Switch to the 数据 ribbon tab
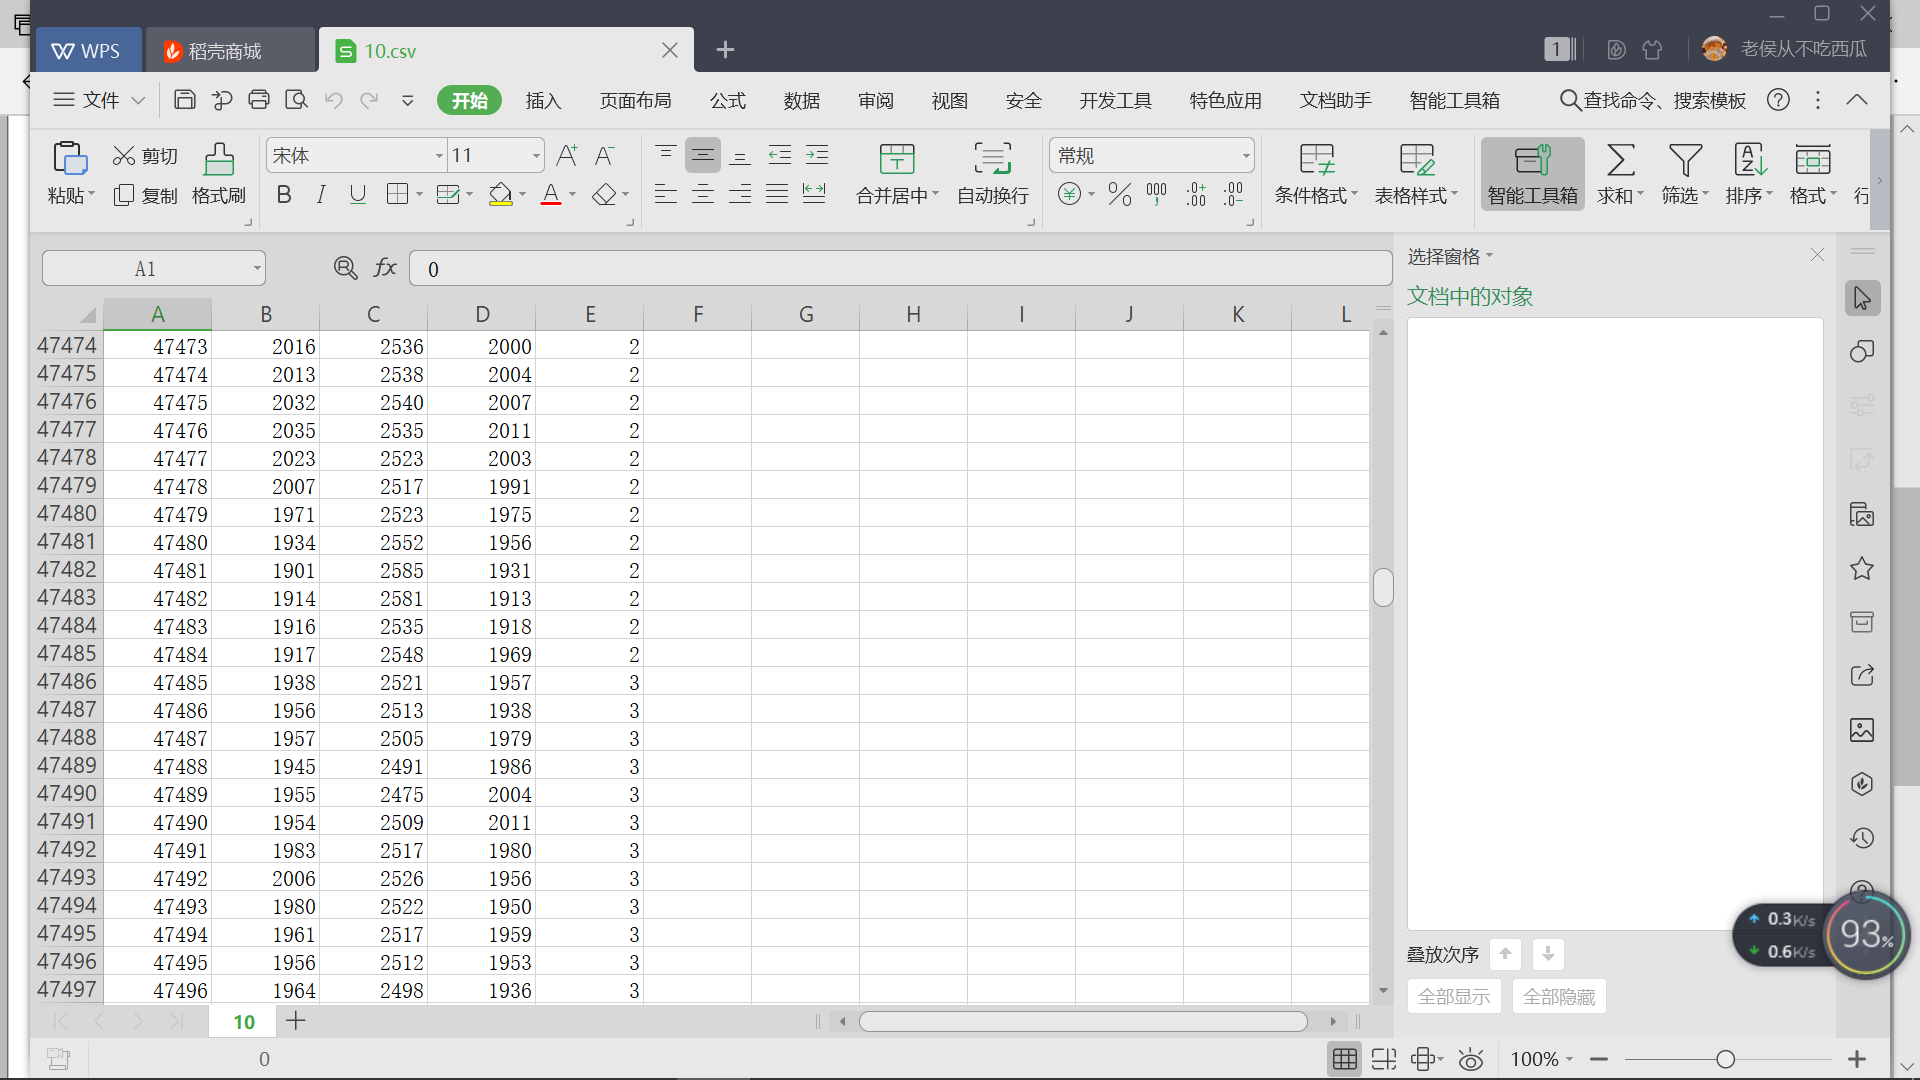Screen dimensions: 1920x1080 coord(801,101)
